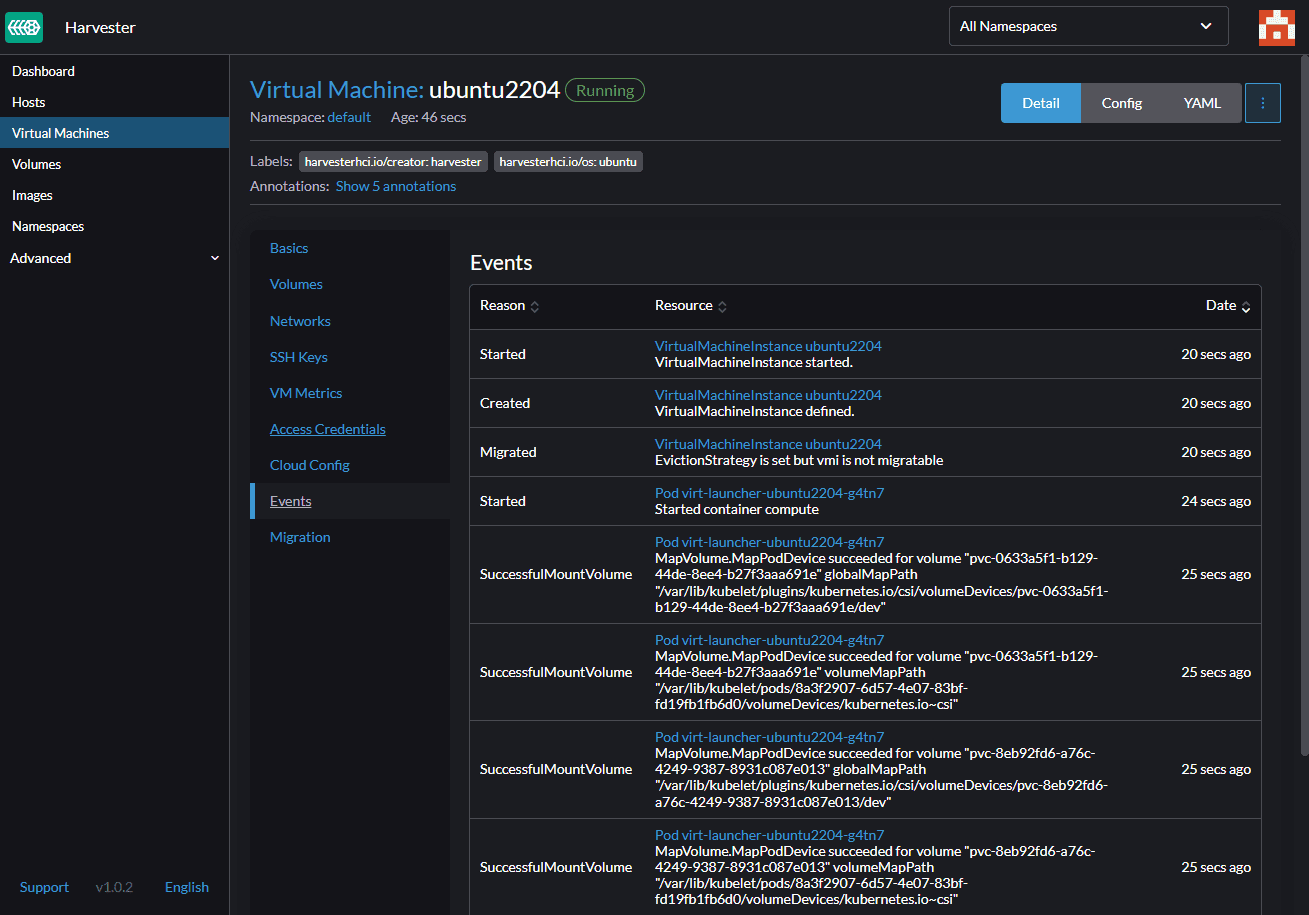
Task: Change language via English link
Action: (187, 887)
